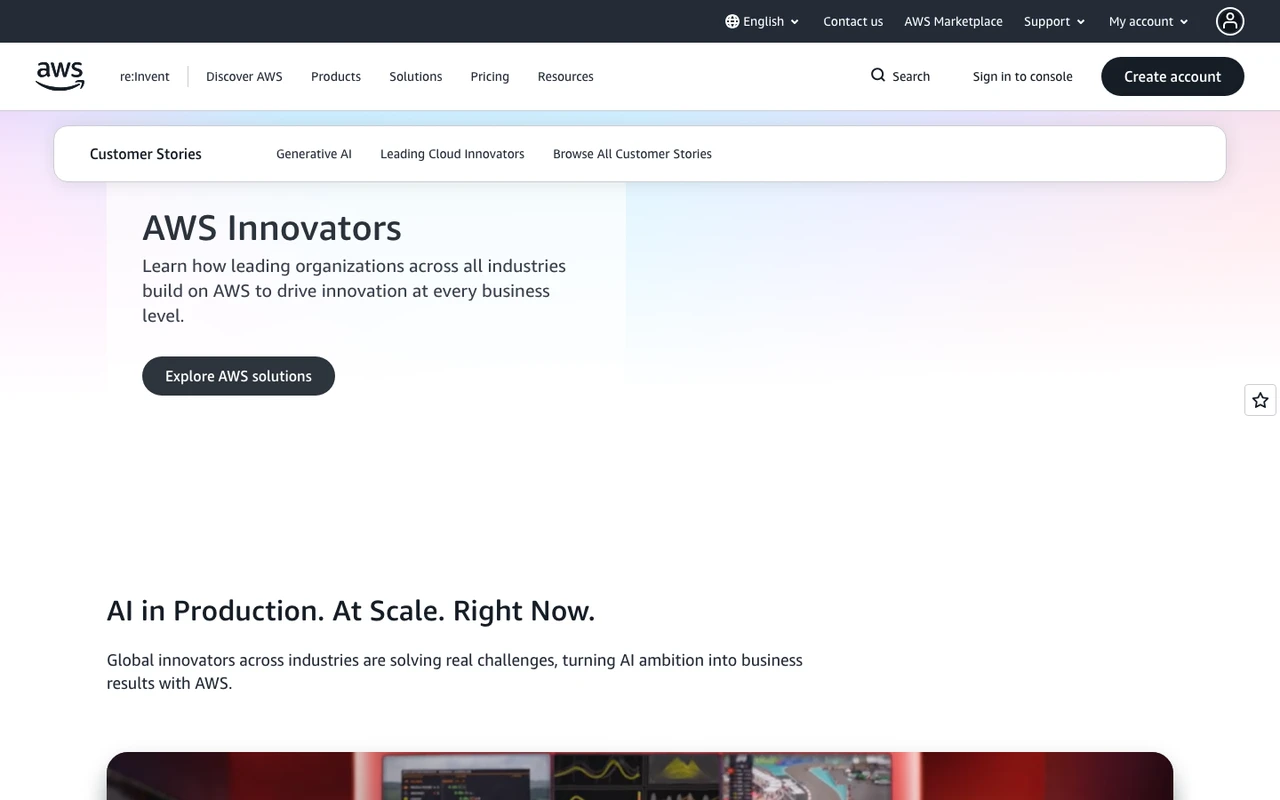Viewport: 1280px width, 800px height.
Task: Go to AWS Marketplace
Action: [953, 21]
